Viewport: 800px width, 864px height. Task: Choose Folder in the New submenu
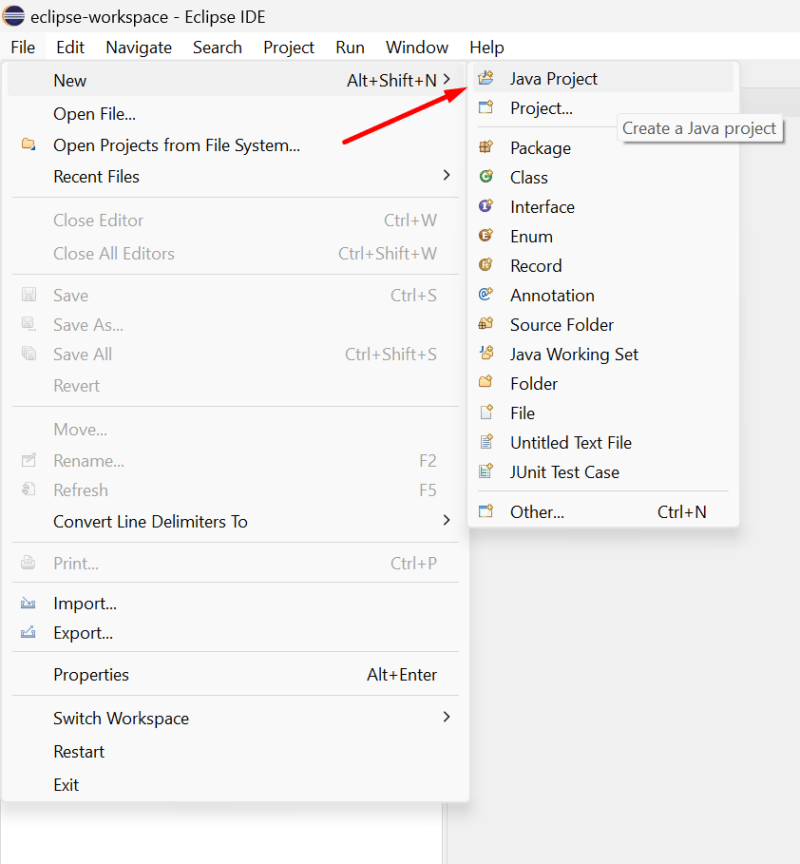pos(602,384)
